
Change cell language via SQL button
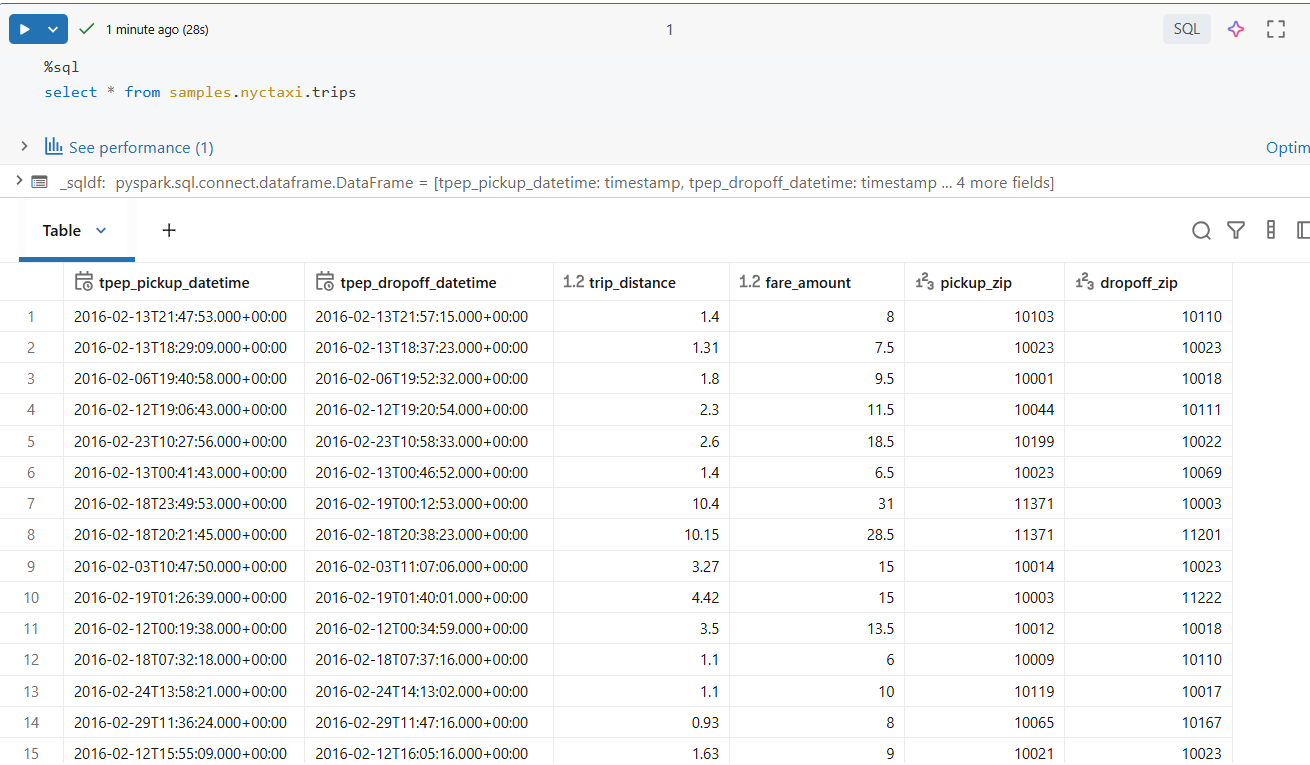tap(1186, 29)
